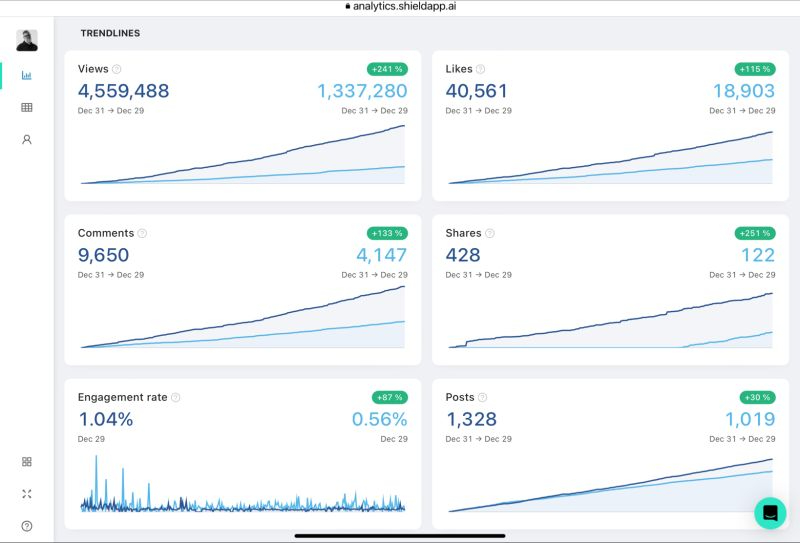This screenshot has height=543, width=800.
Task: Click the TRENDLINES section heading
Action: [x=110, y=33]
